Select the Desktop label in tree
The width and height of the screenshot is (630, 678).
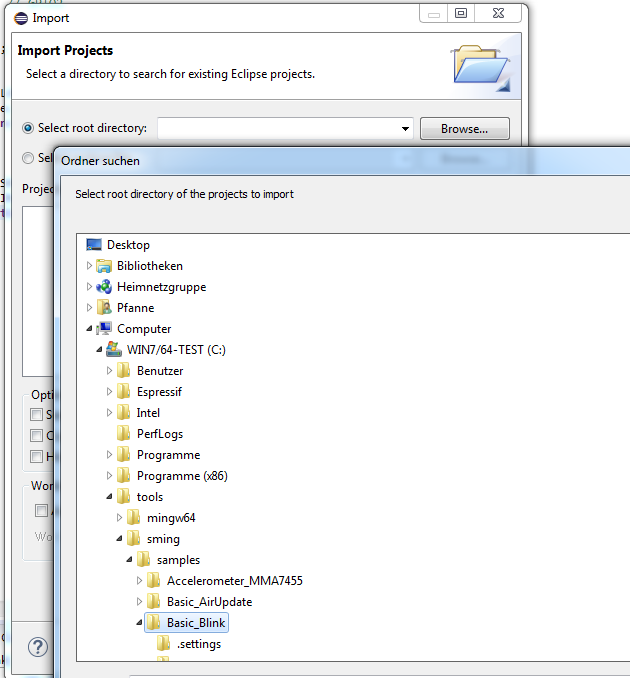click(x=128, y=245)
